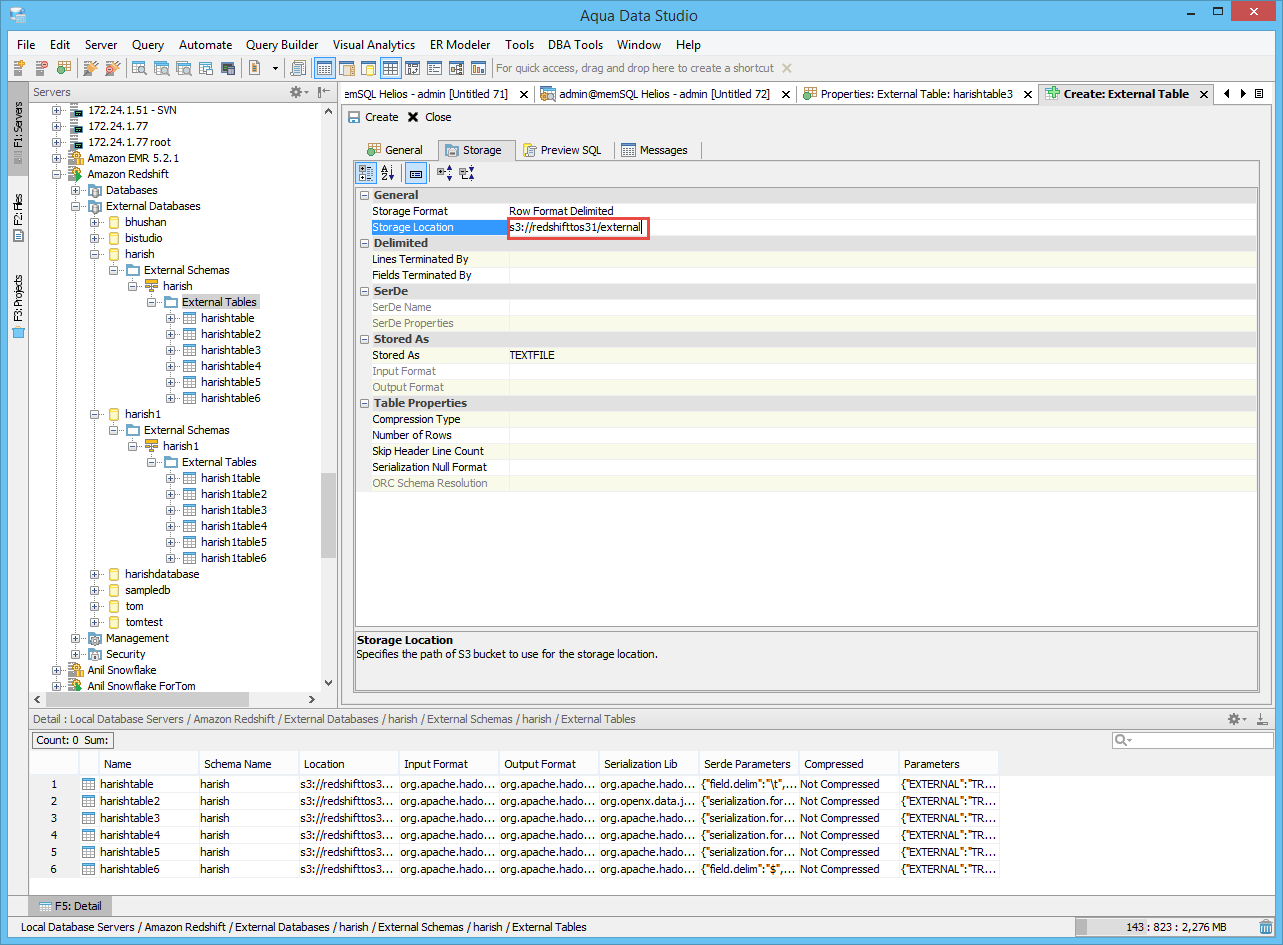Image resolution: width=1283 pixels, height=945 pixels.
Task: Toggle the highlighted table grid view icon
Action: point(390,68)
